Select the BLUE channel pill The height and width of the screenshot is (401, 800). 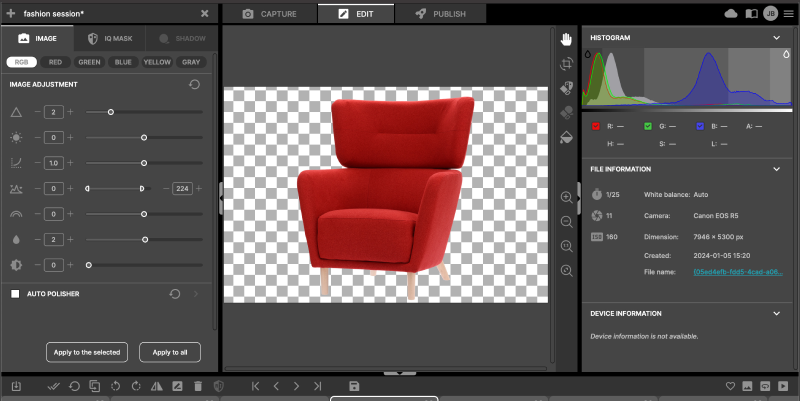click(123, 62)
